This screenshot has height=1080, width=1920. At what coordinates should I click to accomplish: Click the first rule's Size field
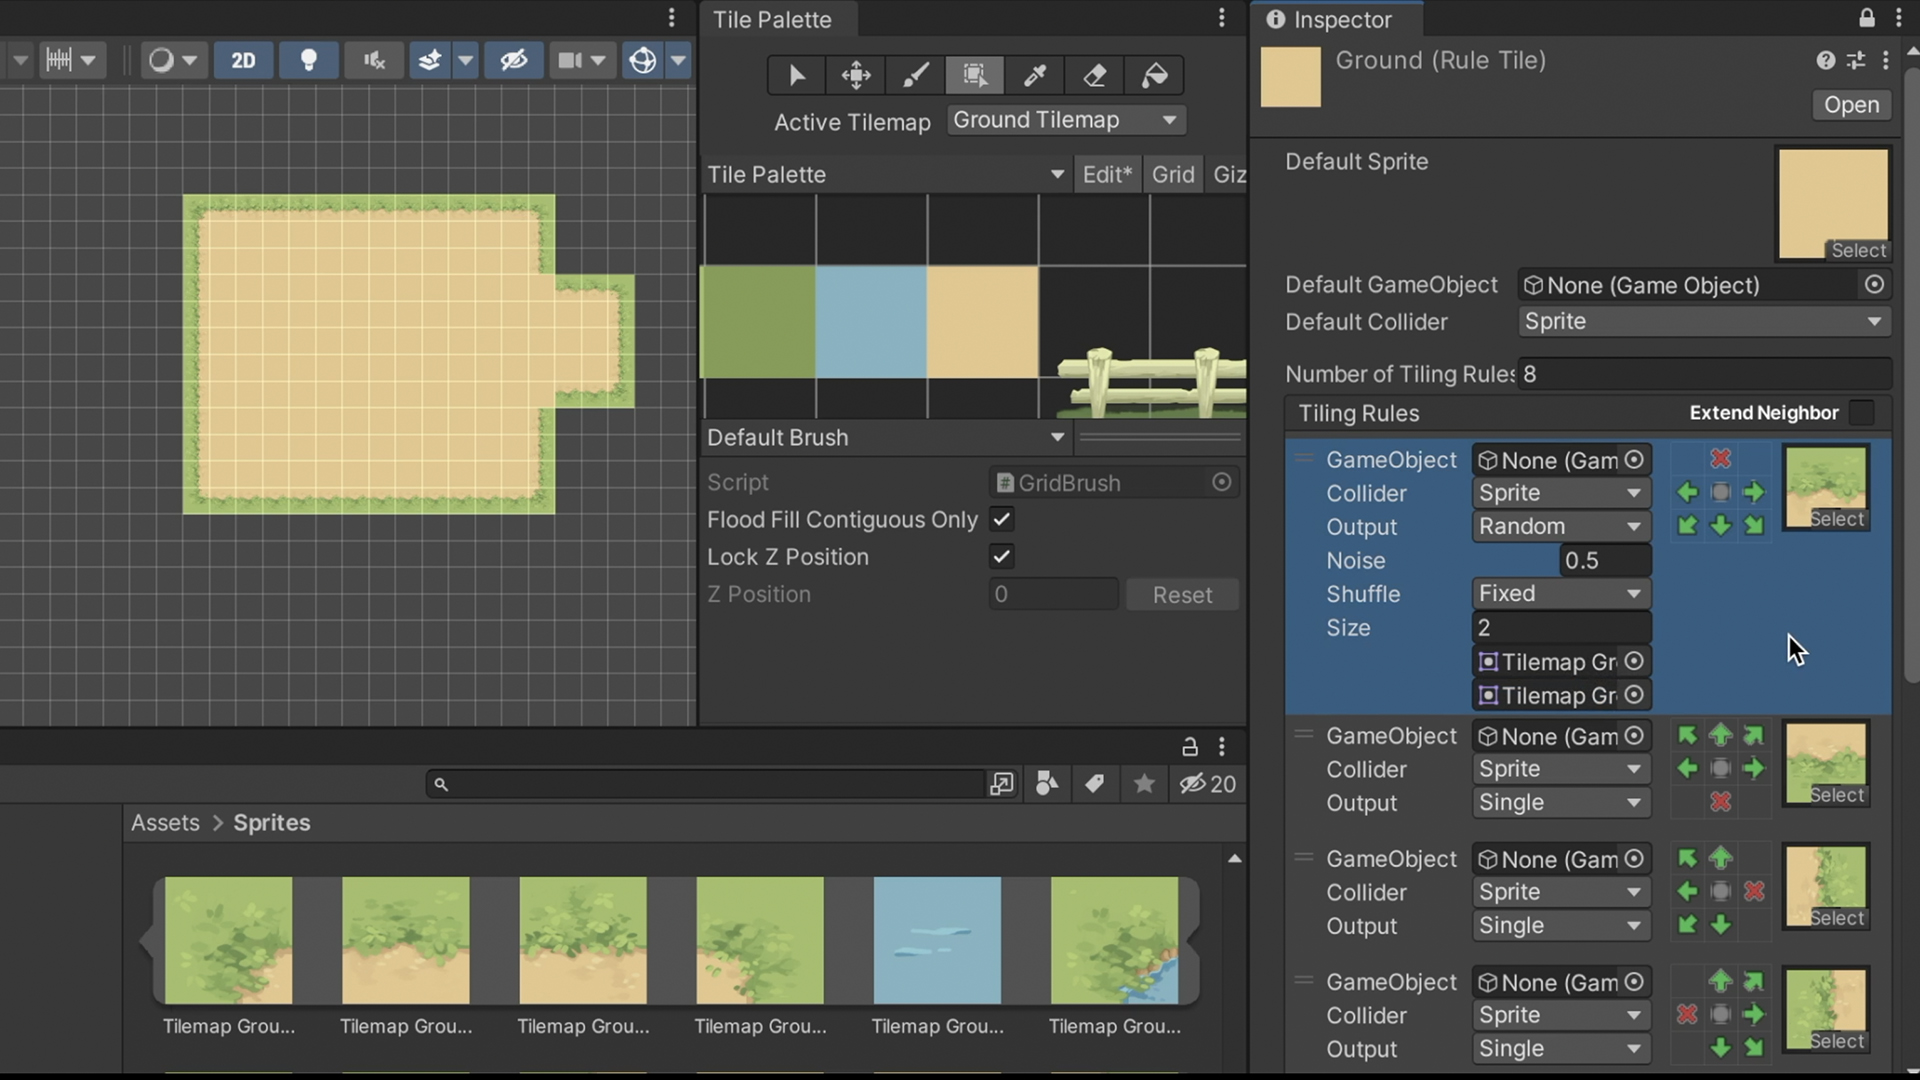(x=1560, y=627)
